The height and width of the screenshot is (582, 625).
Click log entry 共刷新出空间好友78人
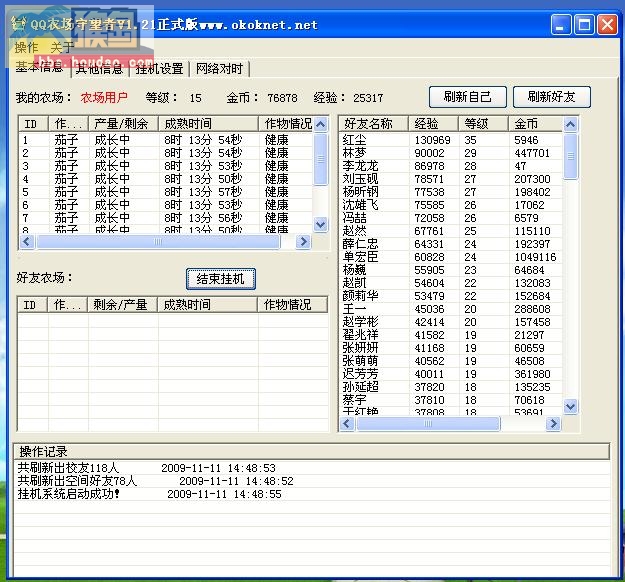click(312, 481)
